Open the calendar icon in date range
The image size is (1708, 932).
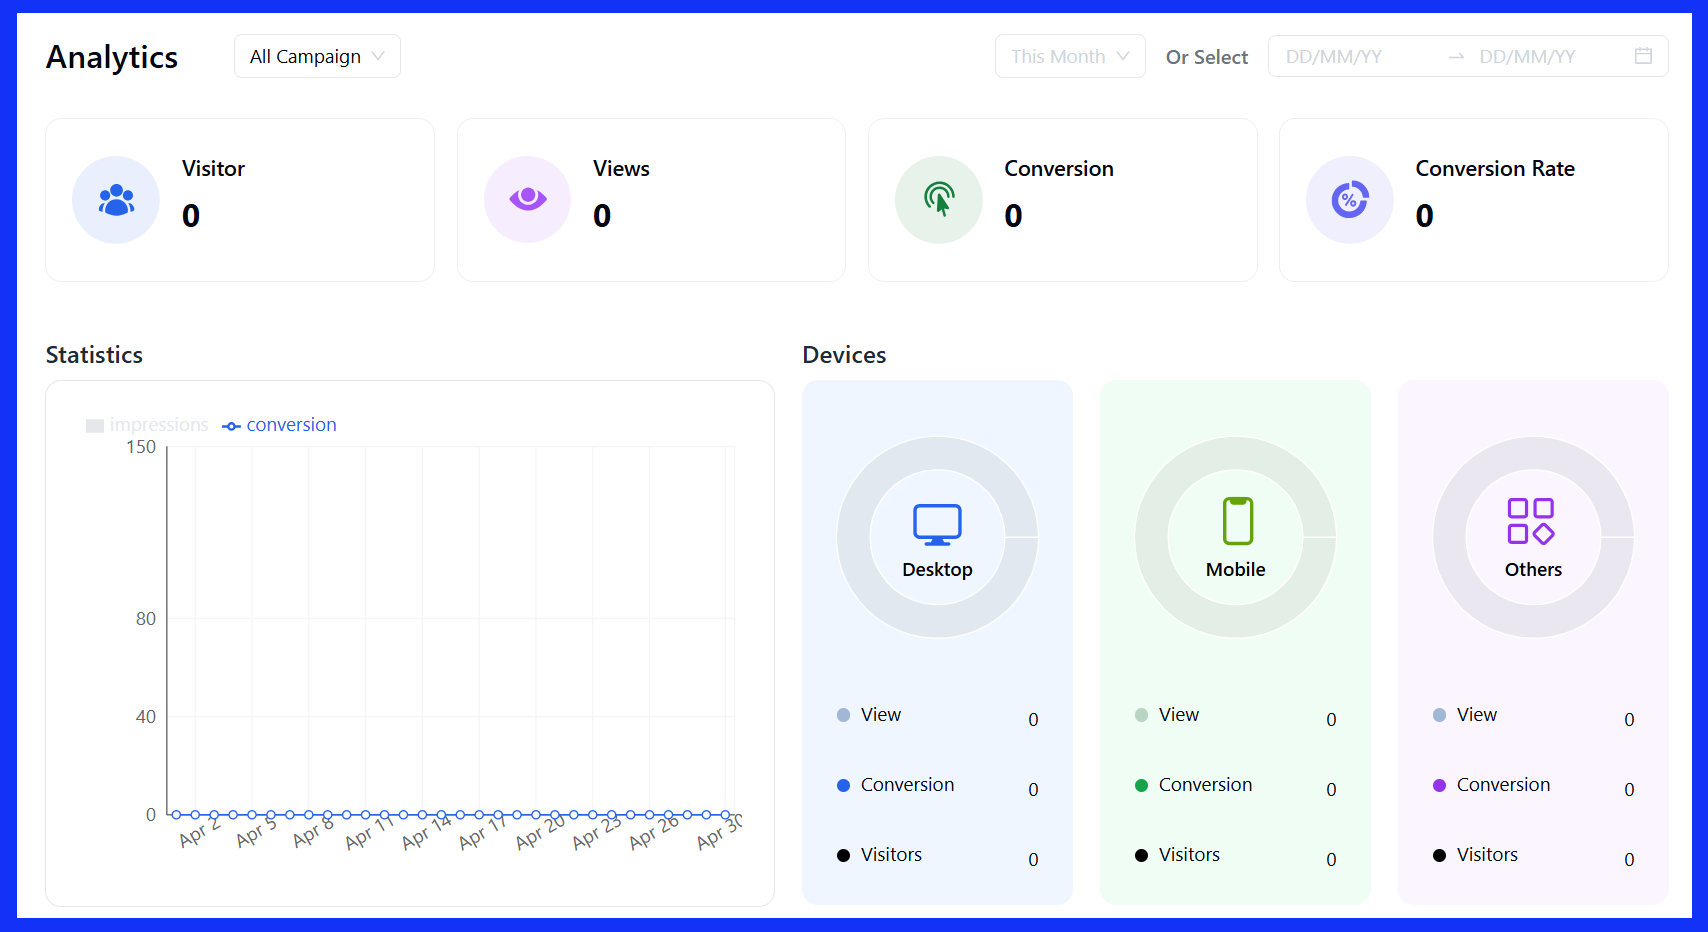click(x=1643, y=56)
